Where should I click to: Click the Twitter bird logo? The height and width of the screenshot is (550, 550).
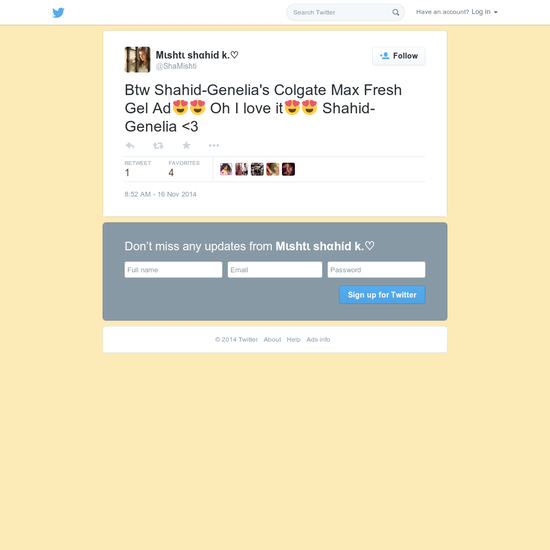(x=58, y=13)
